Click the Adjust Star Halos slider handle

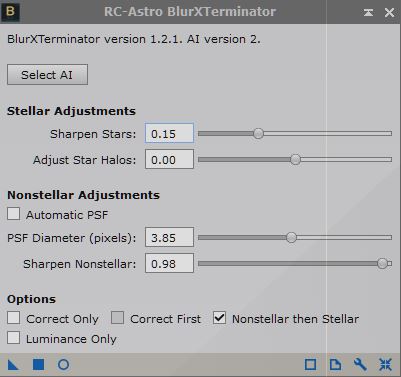[295, 160]
